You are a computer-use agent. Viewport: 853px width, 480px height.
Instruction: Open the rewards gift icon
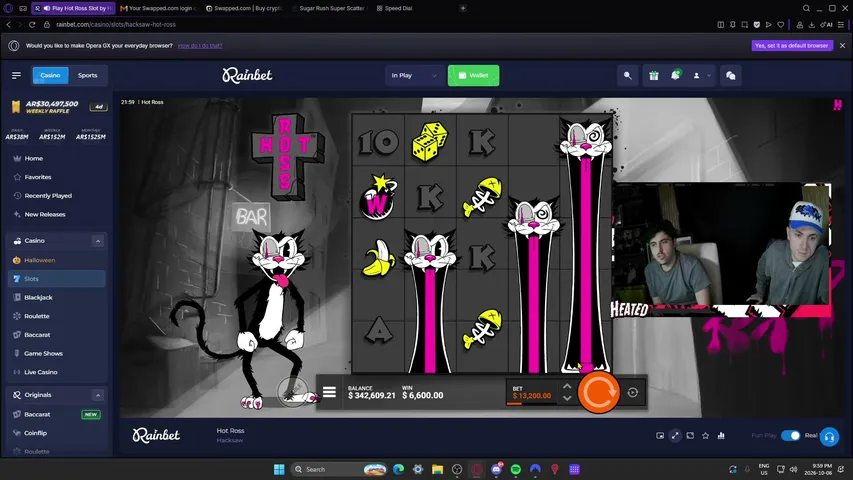(x=654, y=76)
